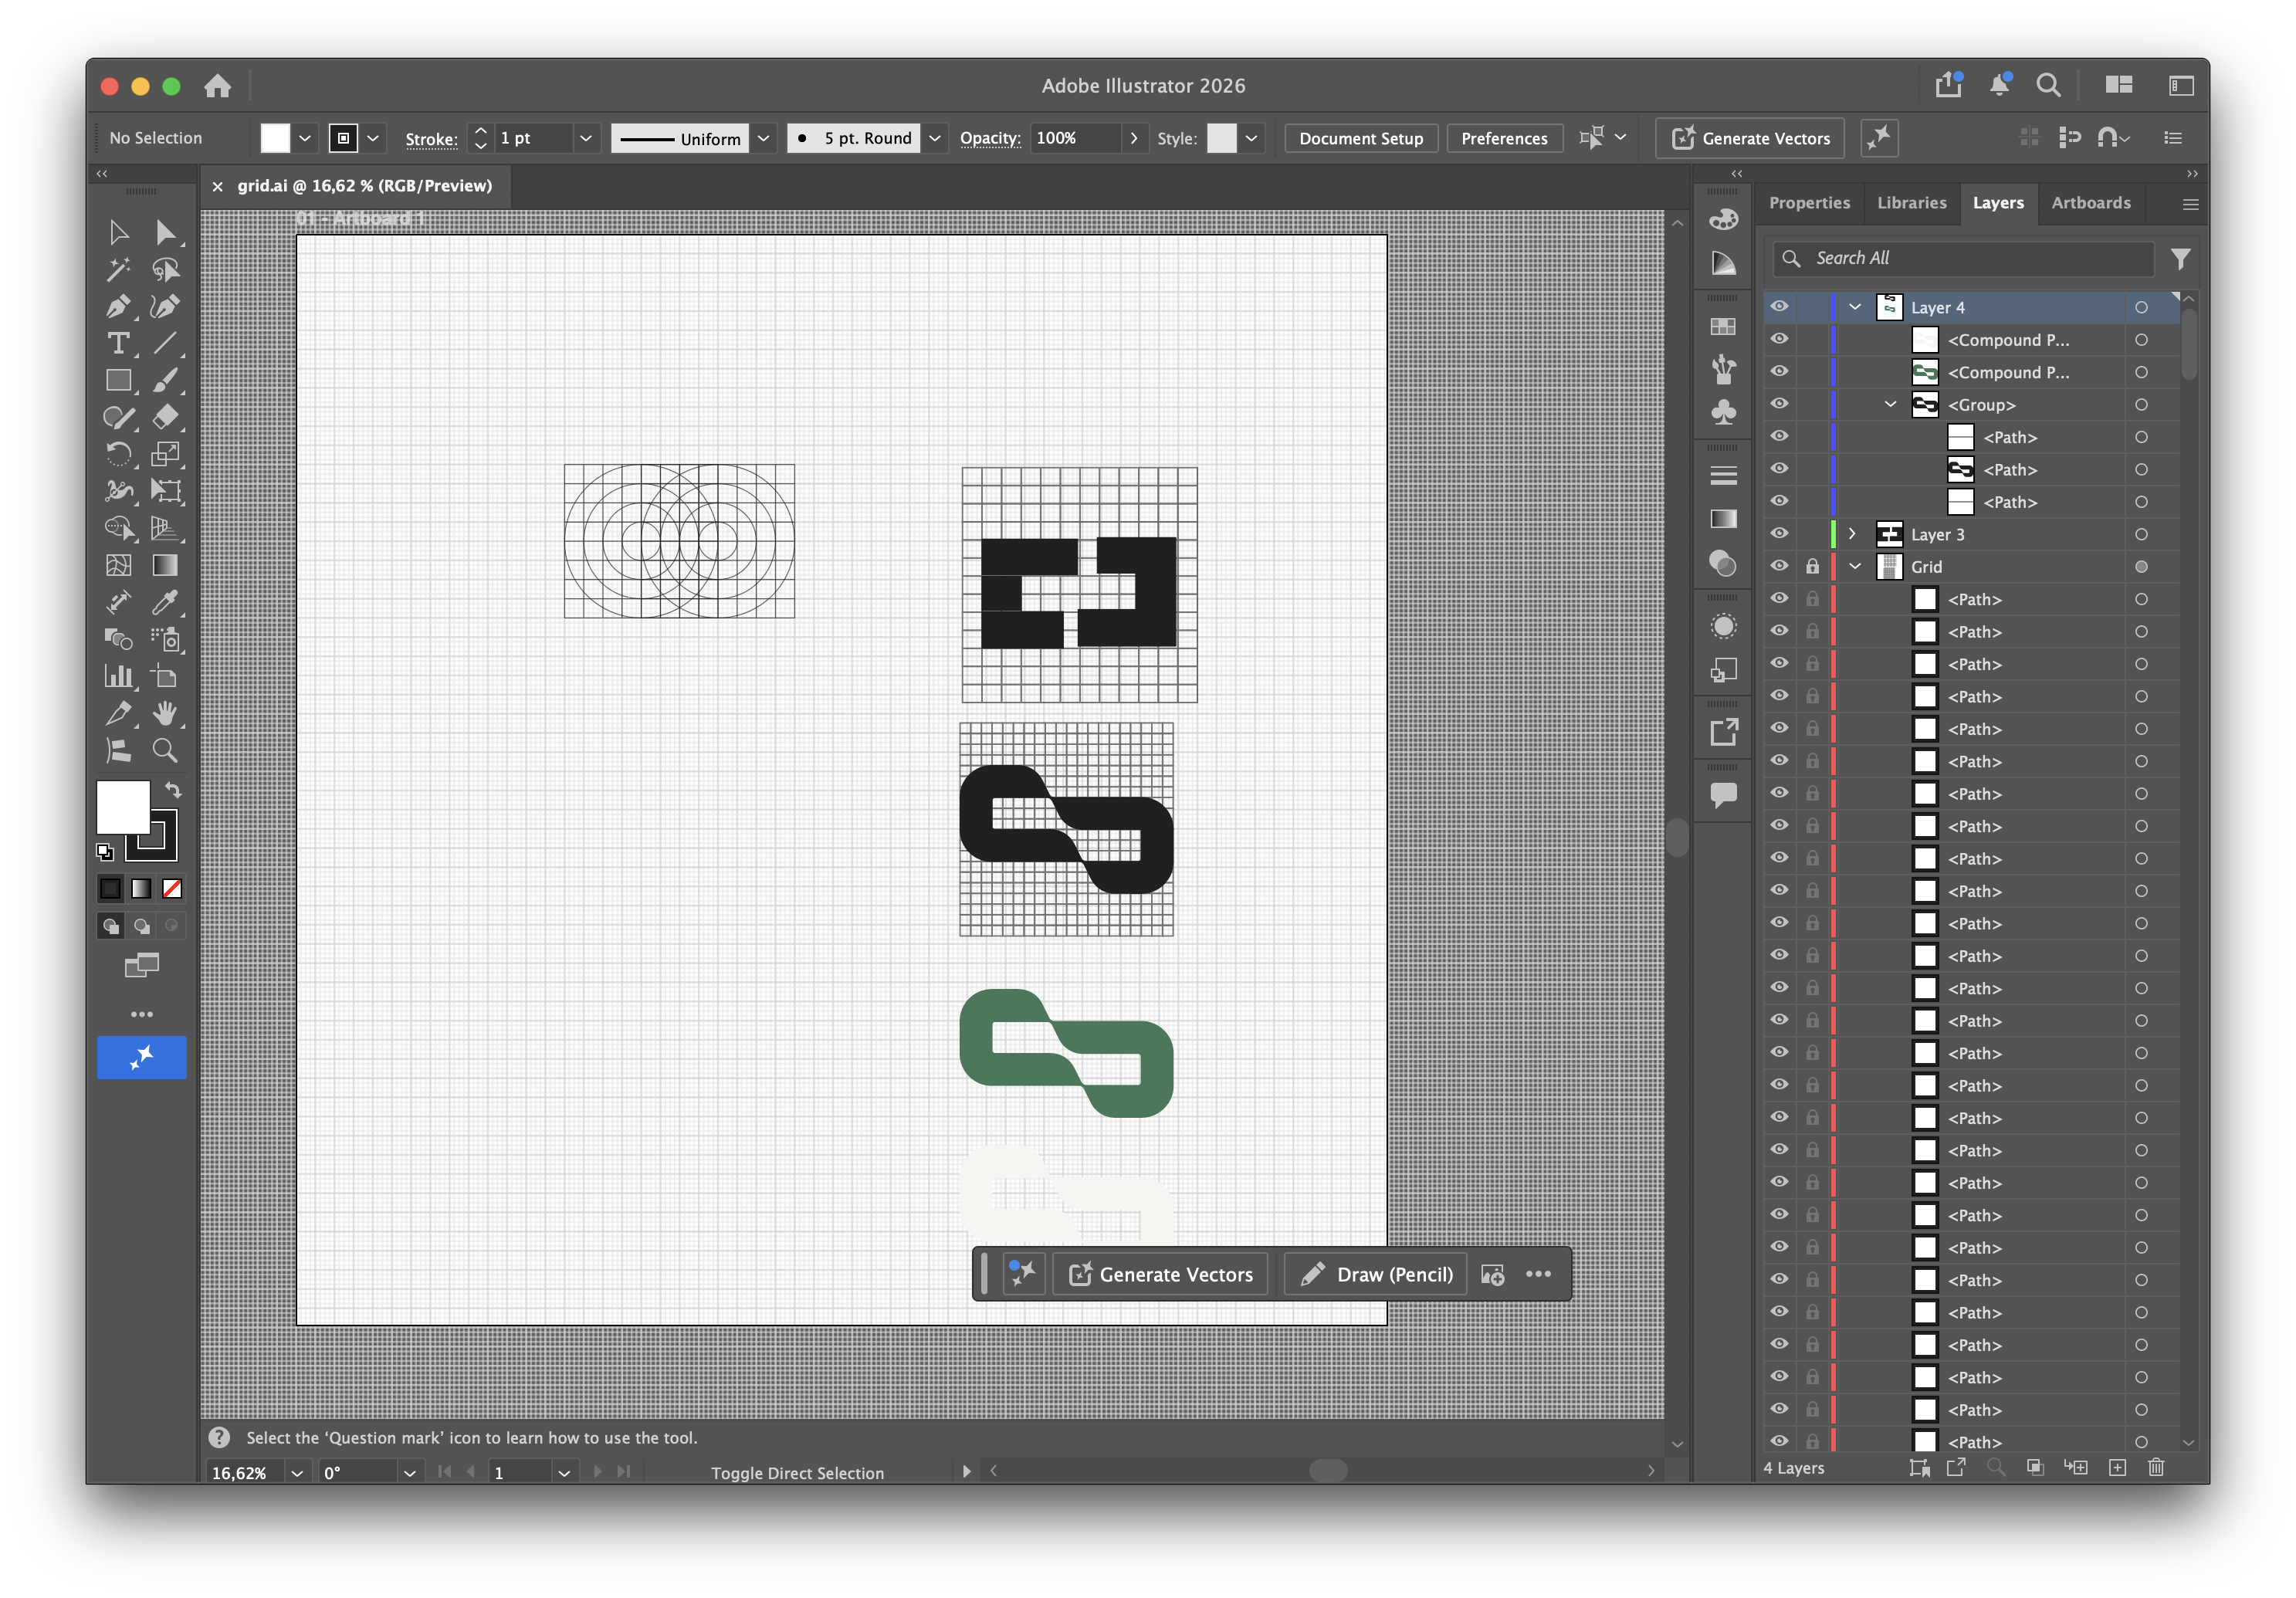The width and height of the screenshot is (2296, 1598).
Task: Click the Grid layer target circle
Action: point(2141,566)
